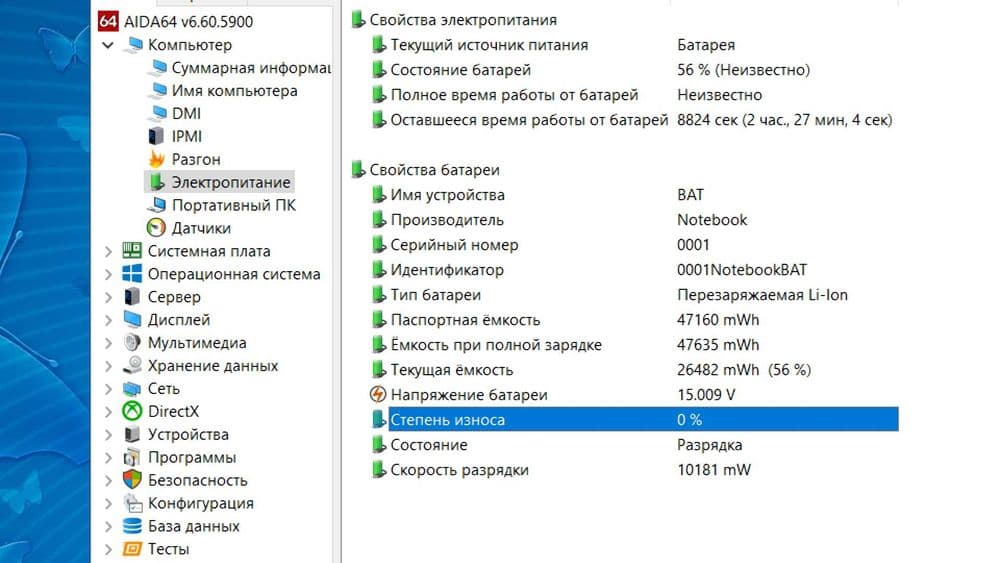The image size is (1000, 563).
Task: Click the Системная плата board icon
Action: (x=132, y=251)
